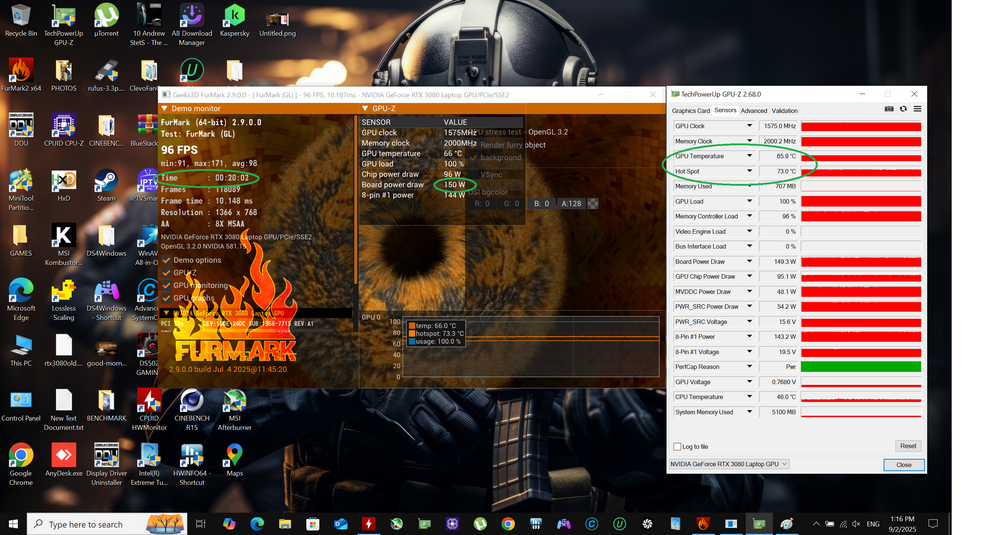The height and width of the screenshot is (535, 1000).
Task: Click the GPU Temperature value 65.9 °C
Action: [x=778, y=156]
